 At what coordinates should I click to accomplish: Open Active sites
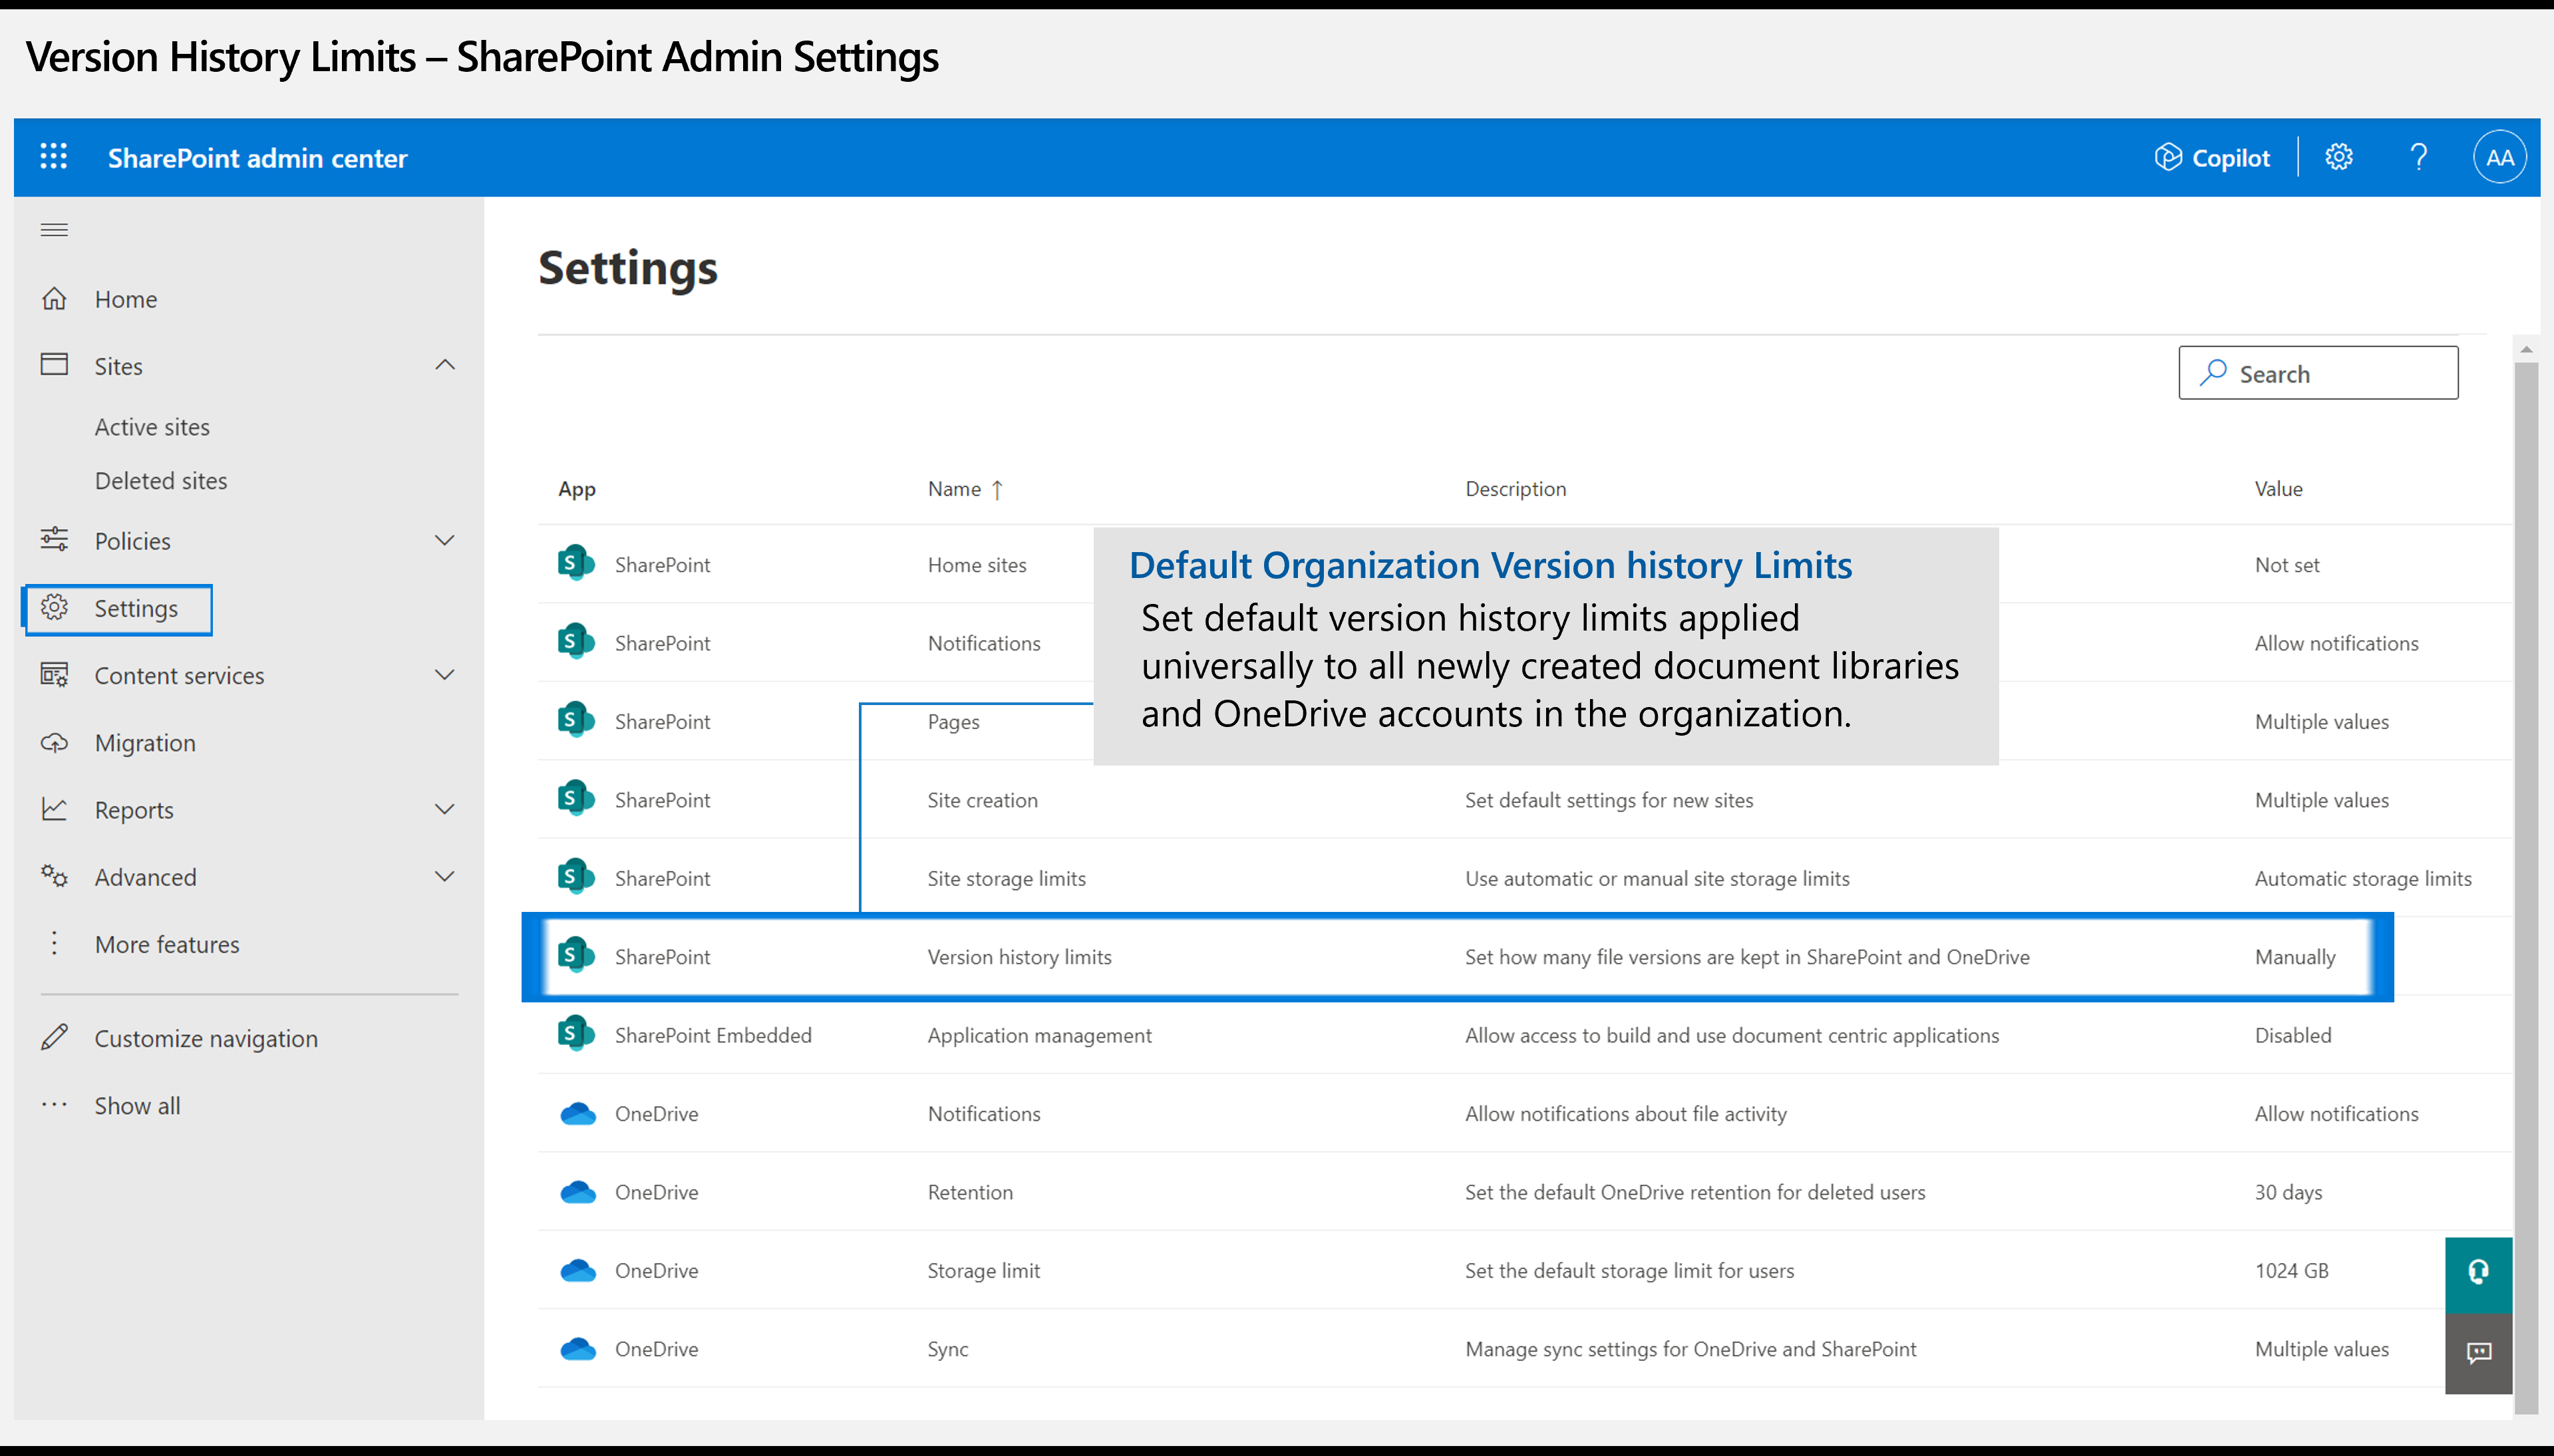point(152,427)
